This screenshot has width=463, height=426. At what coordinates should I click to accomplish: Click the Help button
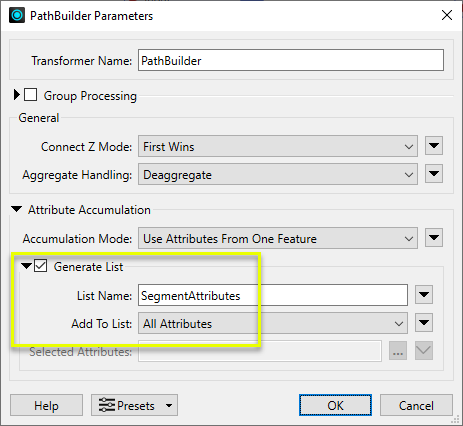point(46,405)
